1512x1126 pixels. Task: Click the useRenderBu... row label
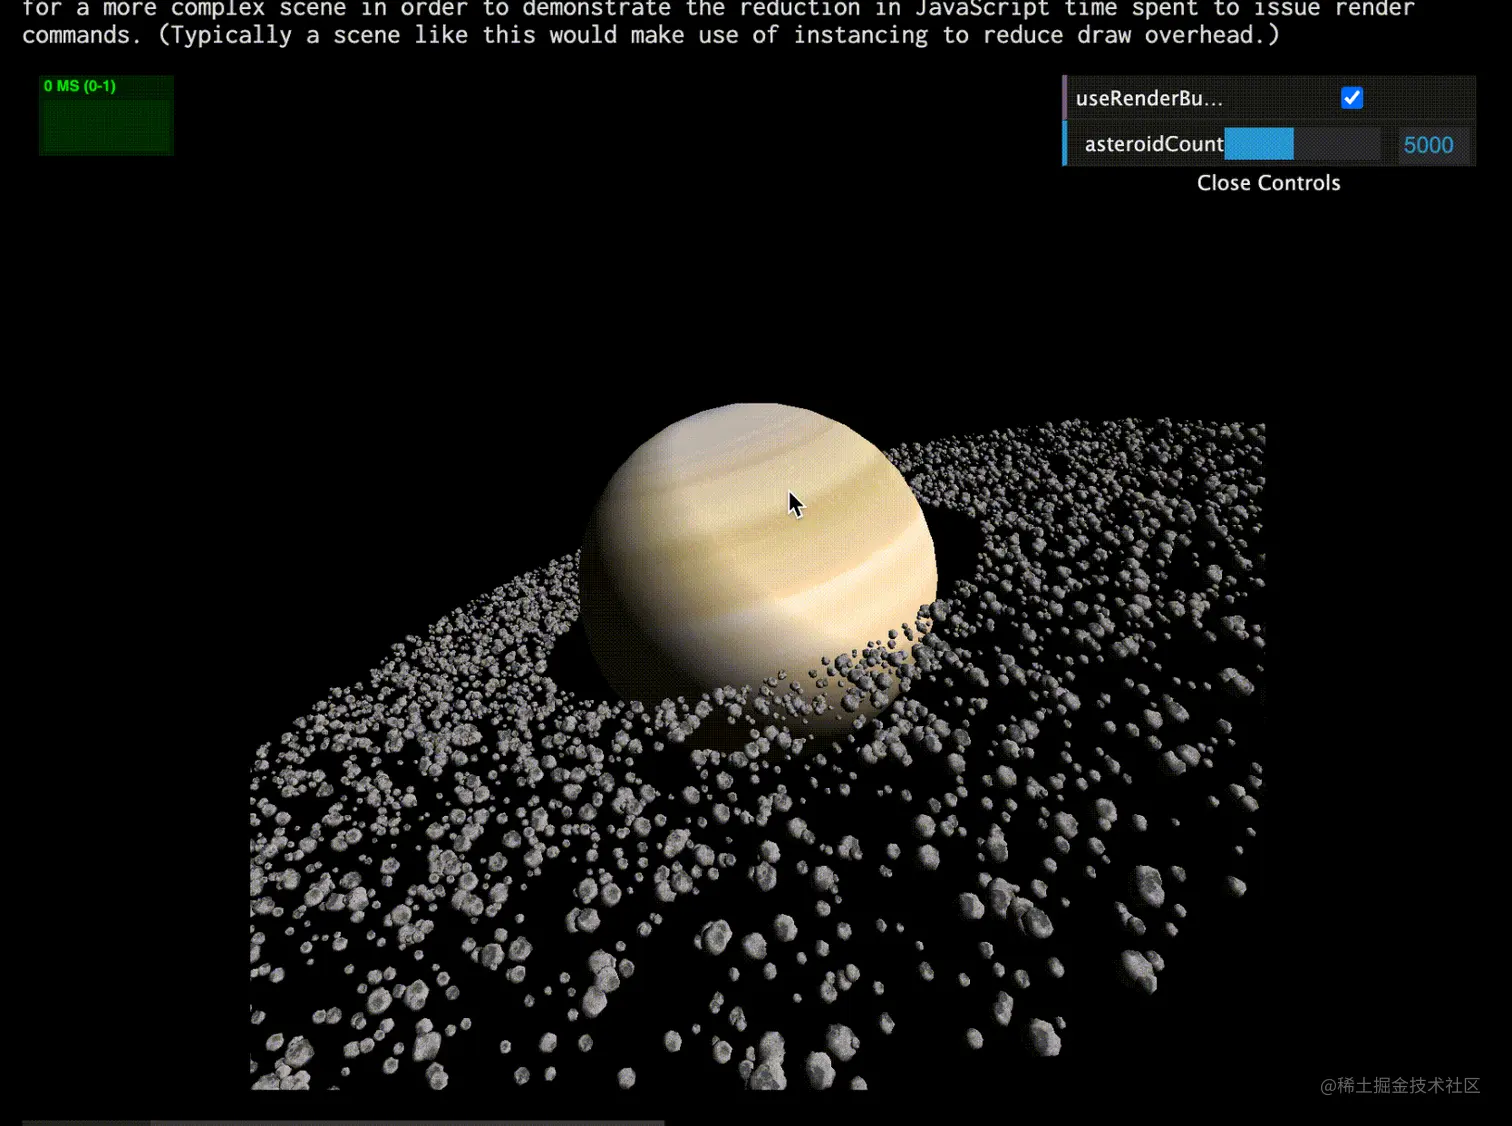click(x=1148, y=98)
